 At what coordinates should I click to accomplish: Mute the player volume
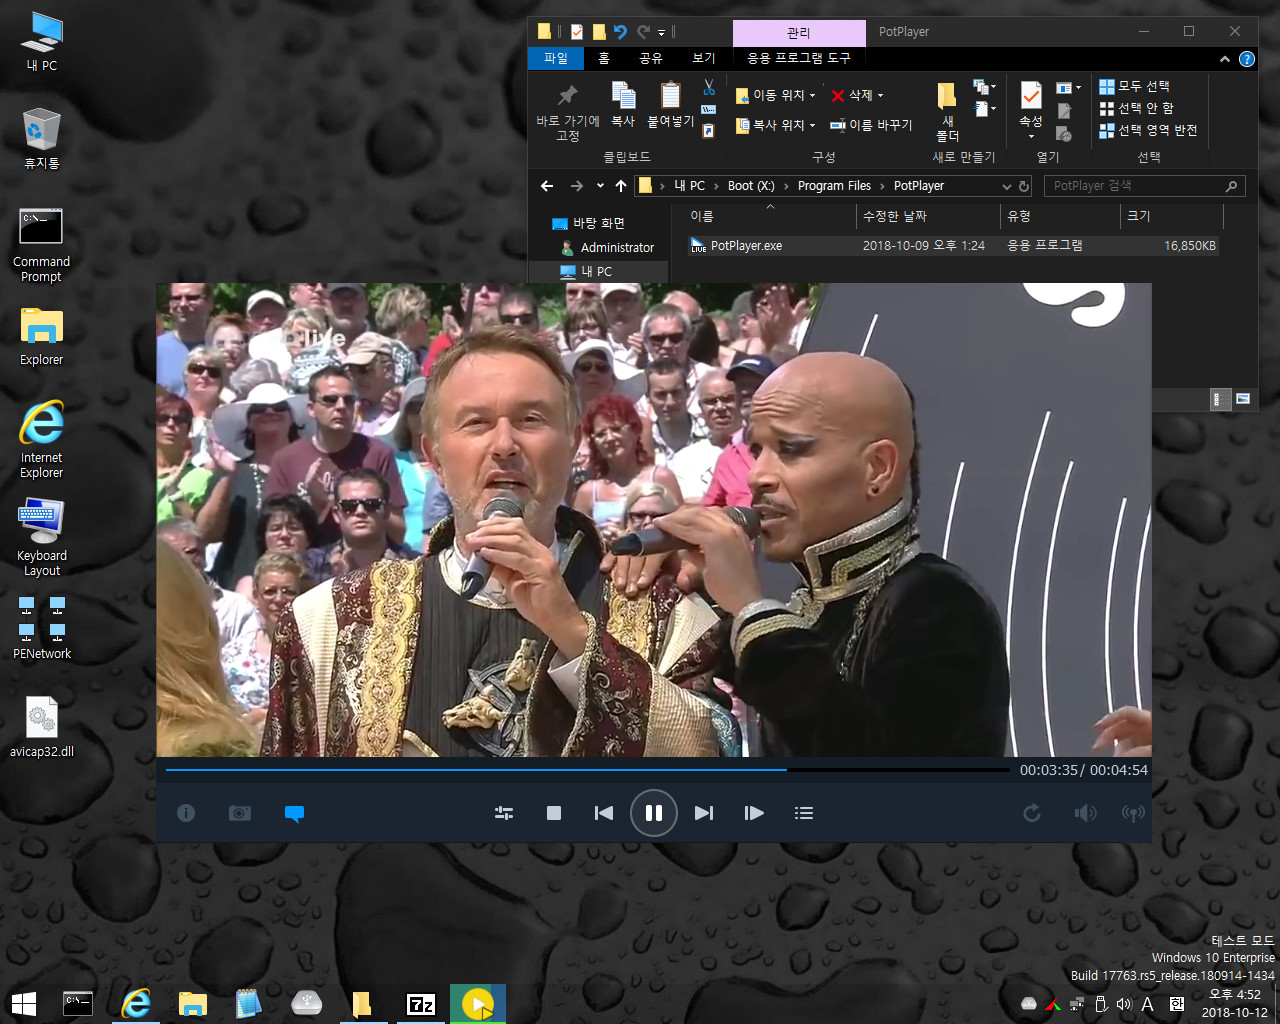click(1085, 813)
